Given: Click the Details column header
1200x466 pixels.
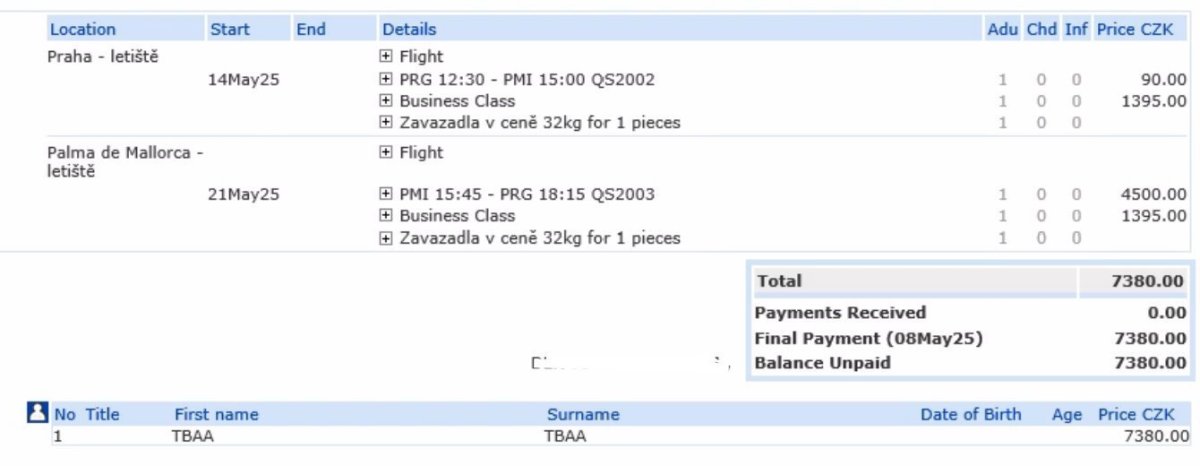Looking at the screenshot, I should click(409, 30).
